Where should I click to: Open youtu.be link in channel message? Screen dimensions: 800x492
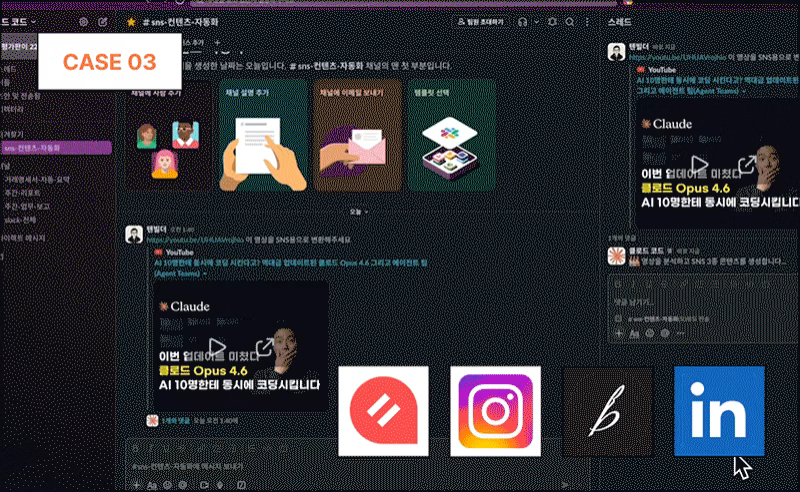(195, 239)
